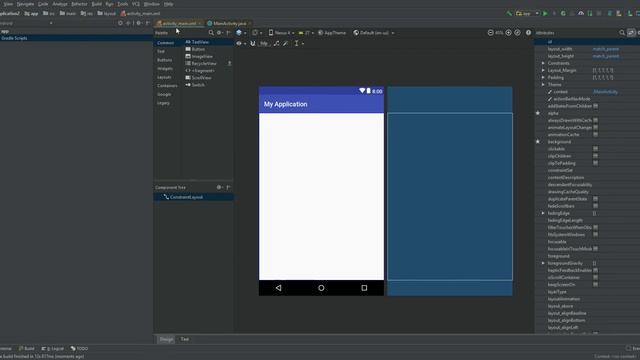
Task: Select Nexus 4 device dropdown
Action: pos(282,33)
